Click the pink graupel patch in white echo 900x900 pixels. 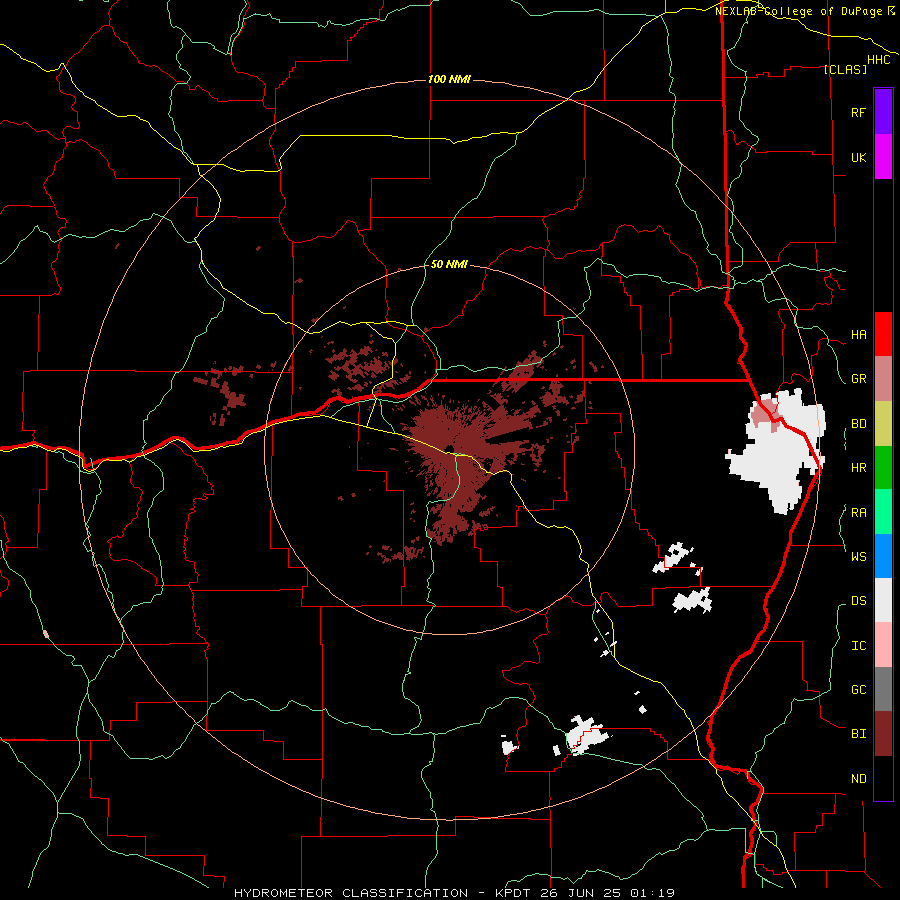point(765,414)
